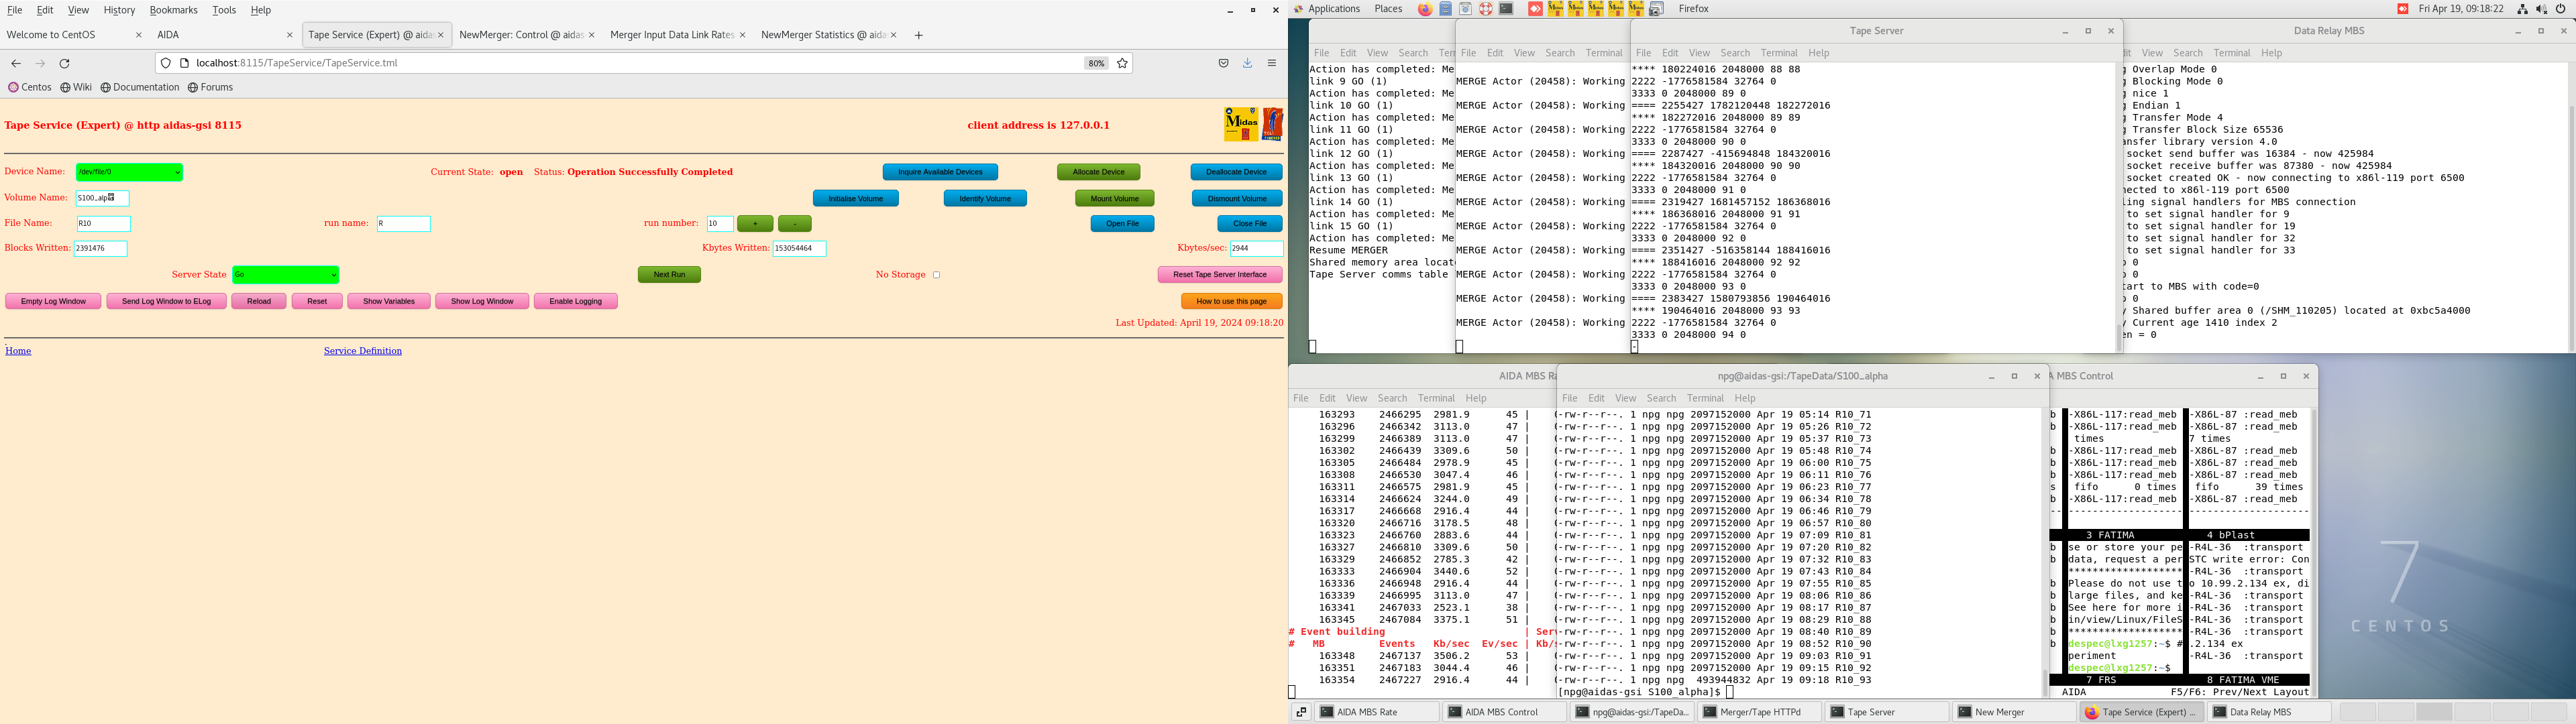Open Firefox History menu

[x=119, y=10]
